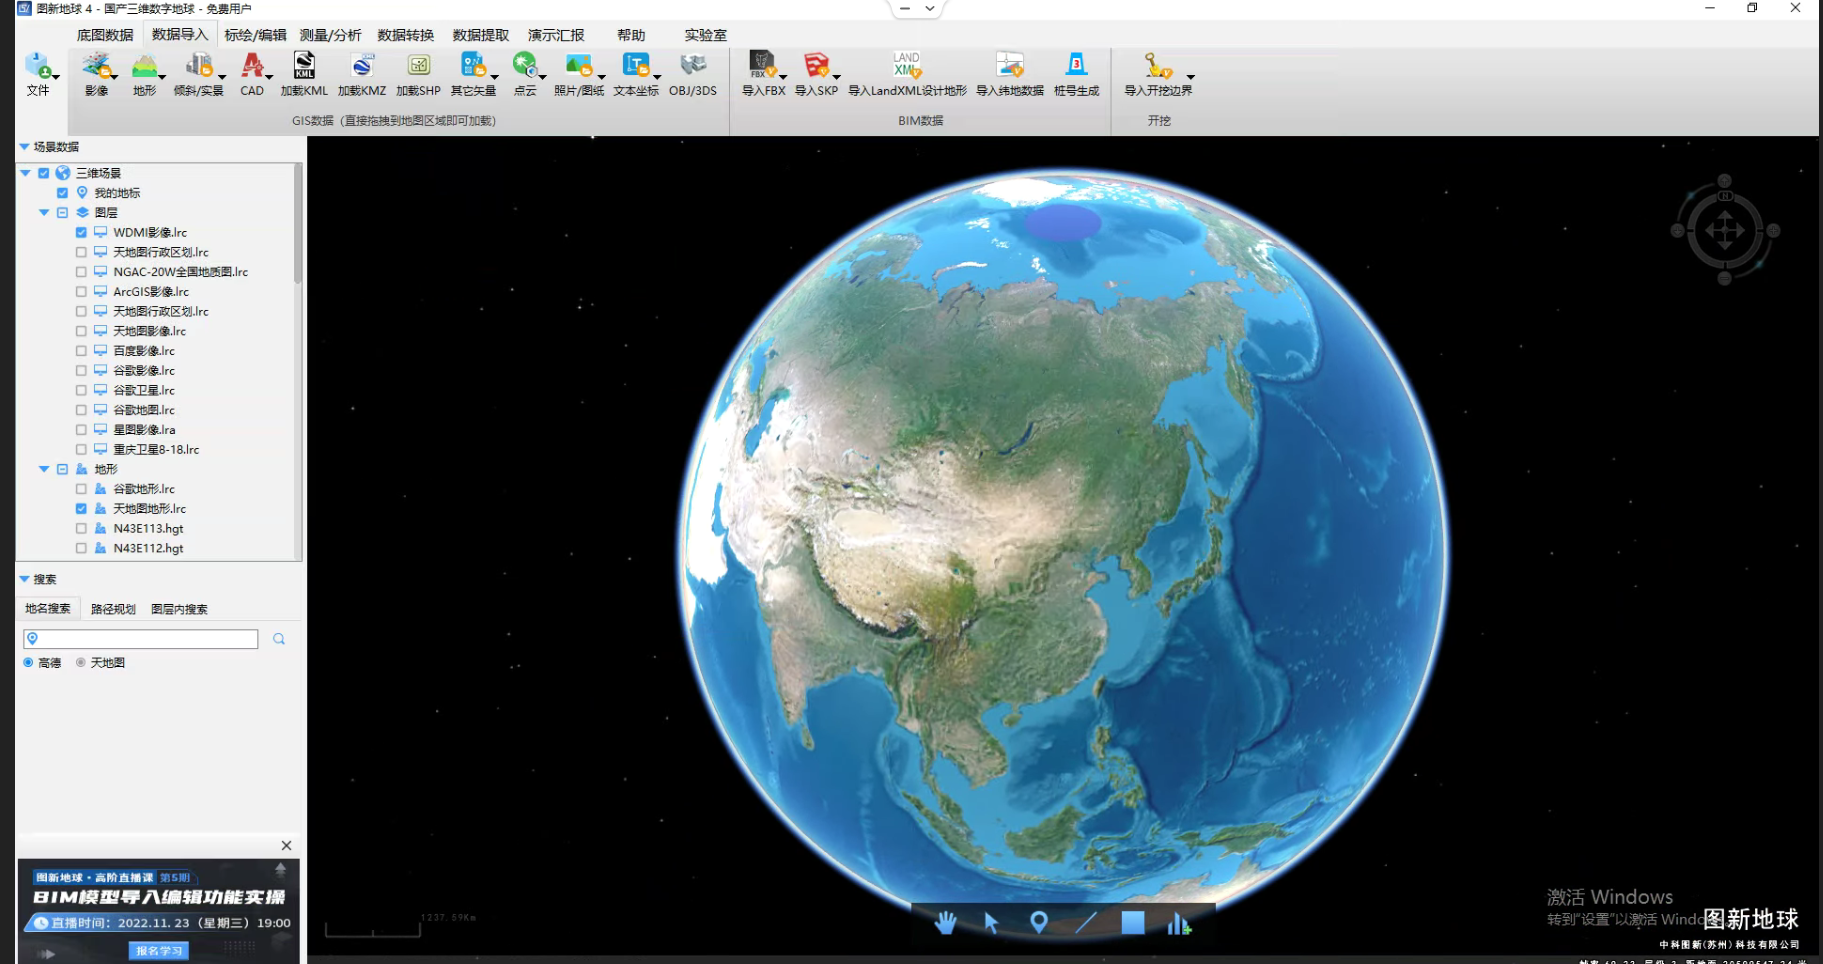Click the search magnifier icon
1823x964 pixels.
(279, 639)
